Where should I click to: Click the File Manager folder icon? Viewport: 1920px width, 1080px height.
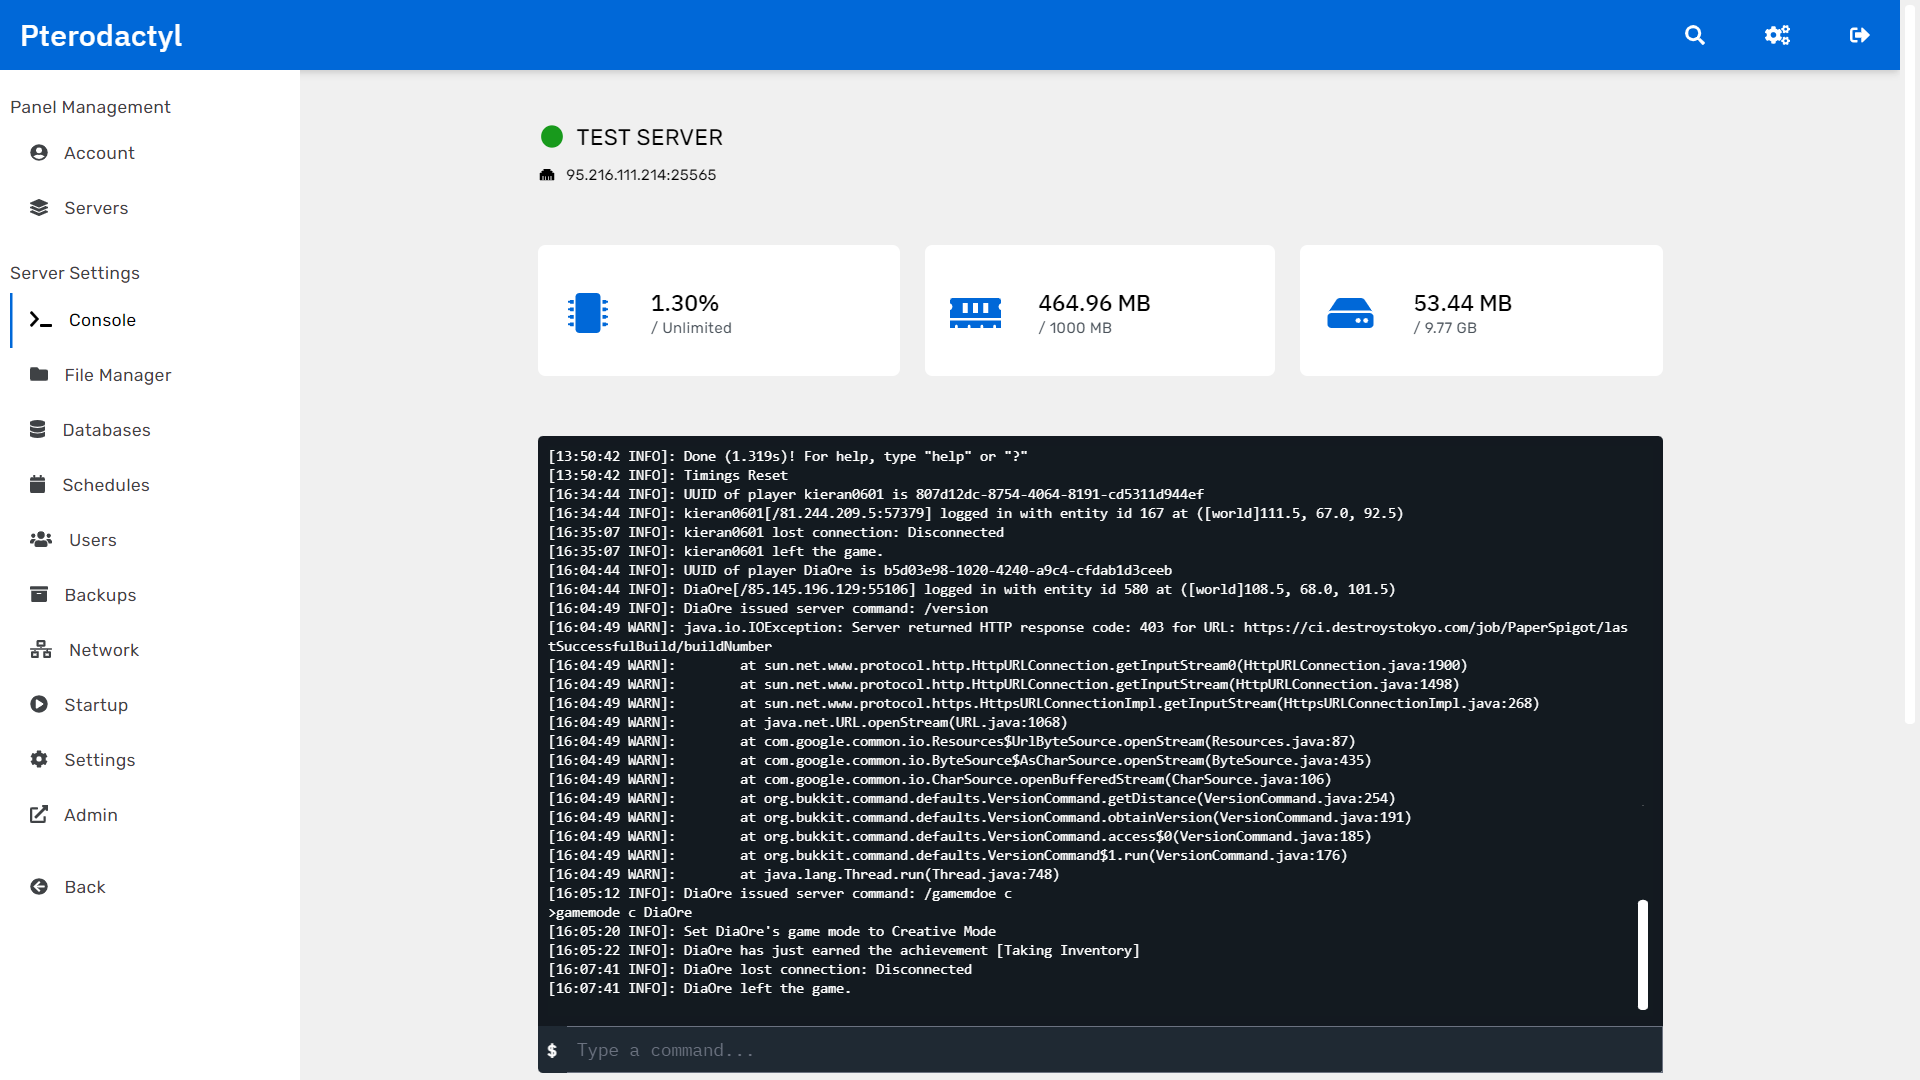coord(39,375)
